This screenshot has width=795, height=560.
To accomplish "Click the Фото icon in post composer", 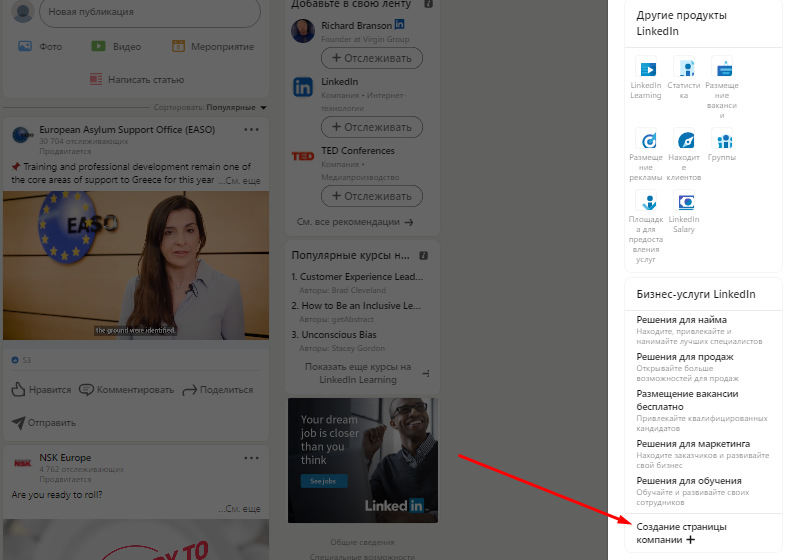I will click(x=25, y=46).
